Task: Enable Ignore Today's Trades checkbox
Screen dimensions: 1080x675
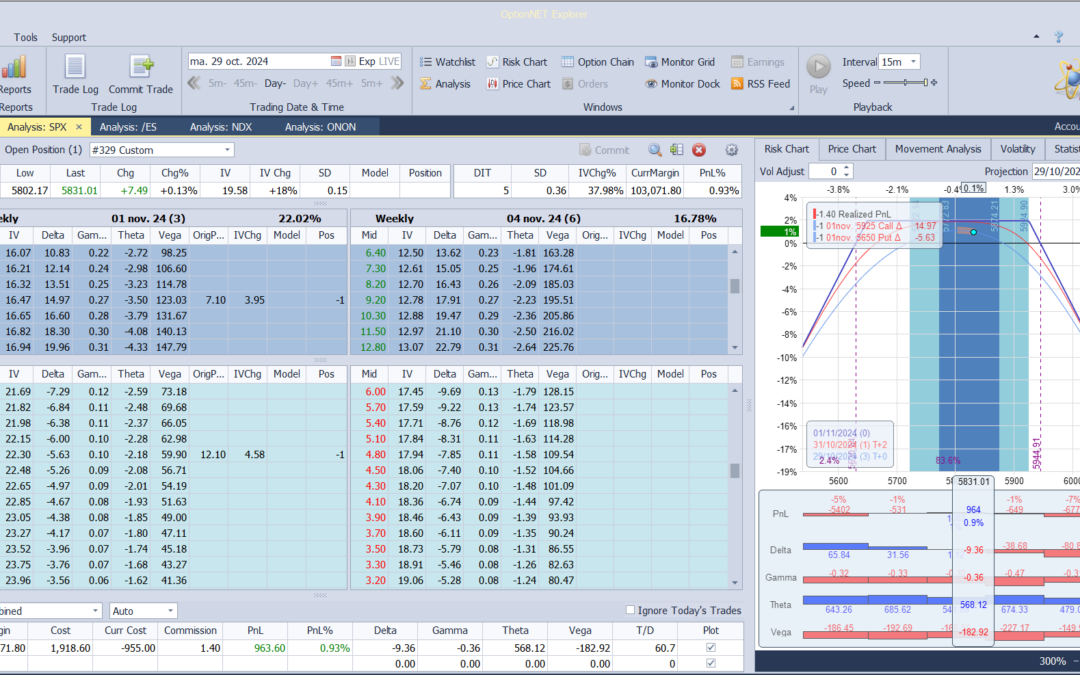Action: [x=630, y=610]
